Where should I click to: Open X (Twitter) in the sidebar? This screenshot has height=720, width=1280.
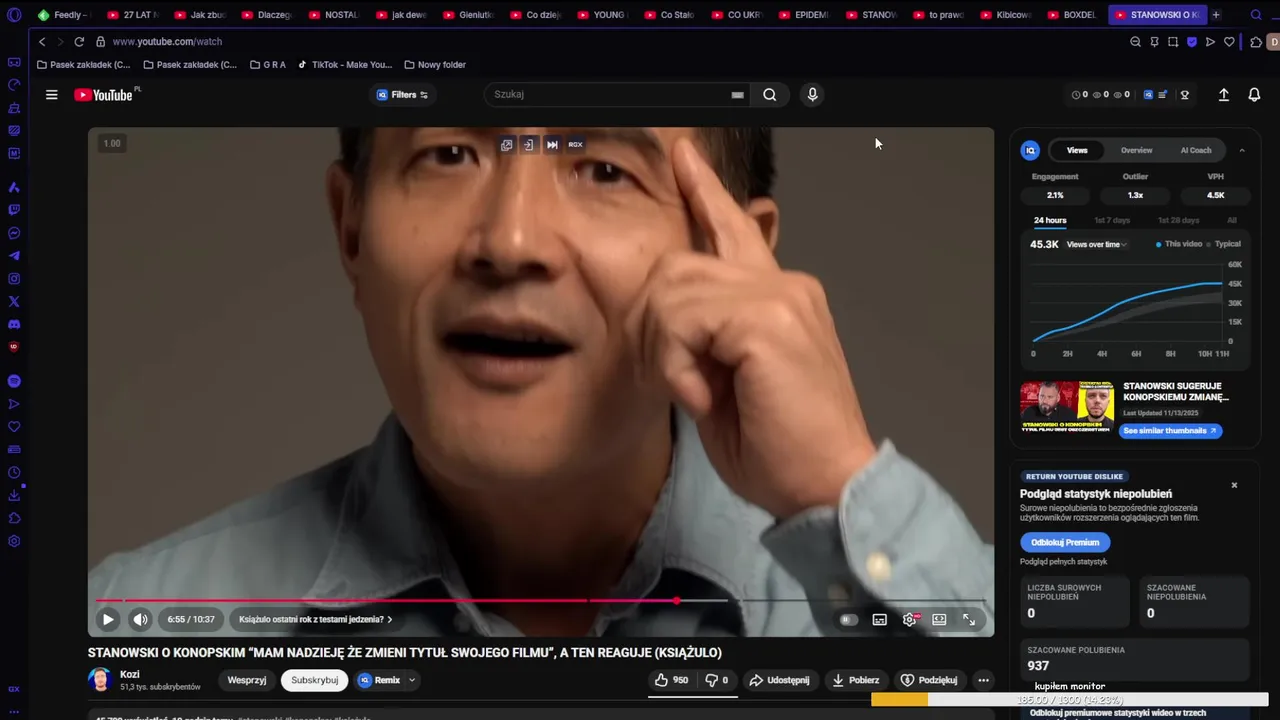(14, 302)
